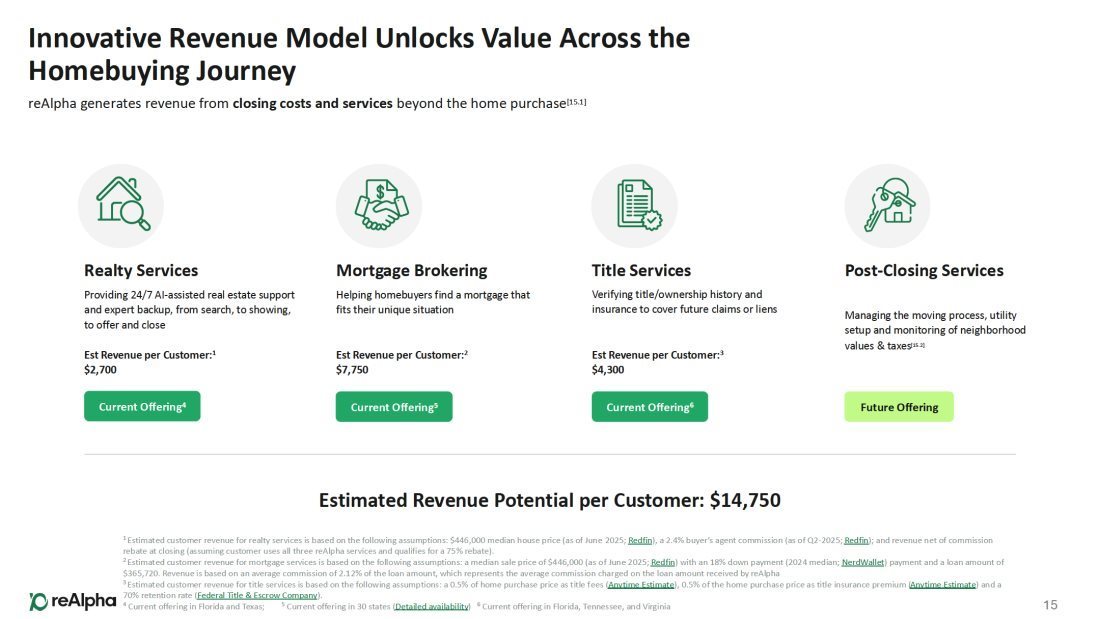This screenshot has width=1100, height=619.
Task: Click the handshake Mortgage Brokering icon
Action: [379, 205]
